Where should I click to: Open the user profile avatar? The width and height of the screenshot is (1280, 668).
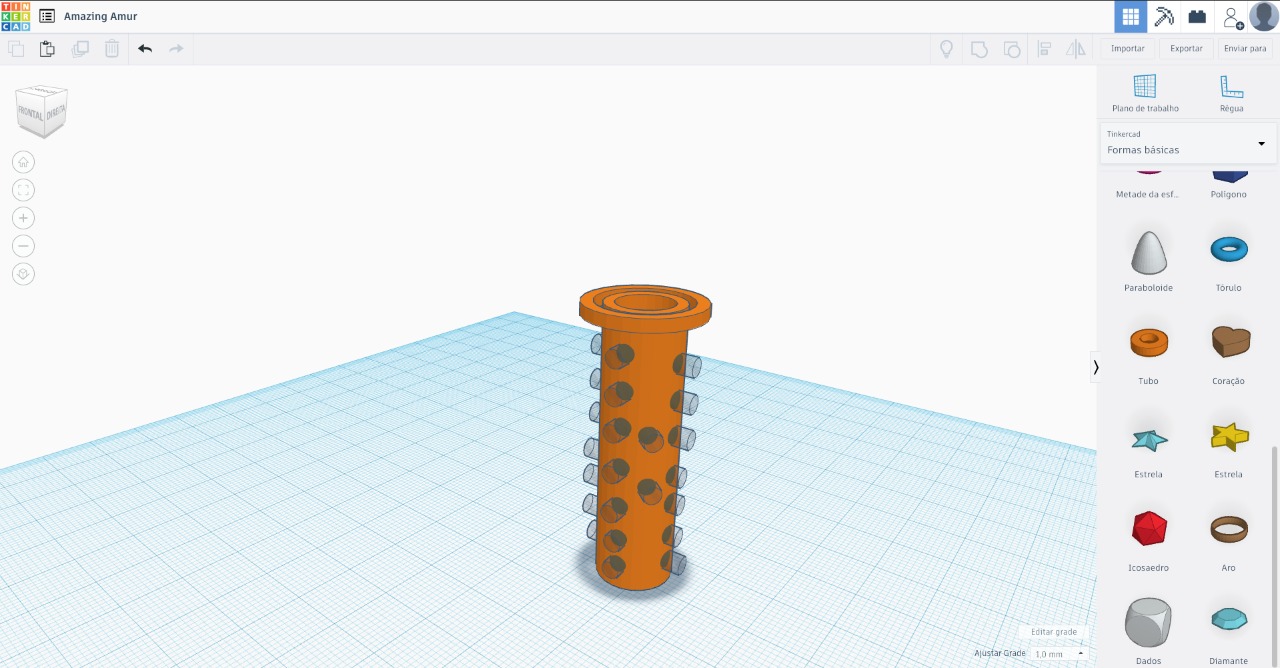point(1264,16)
